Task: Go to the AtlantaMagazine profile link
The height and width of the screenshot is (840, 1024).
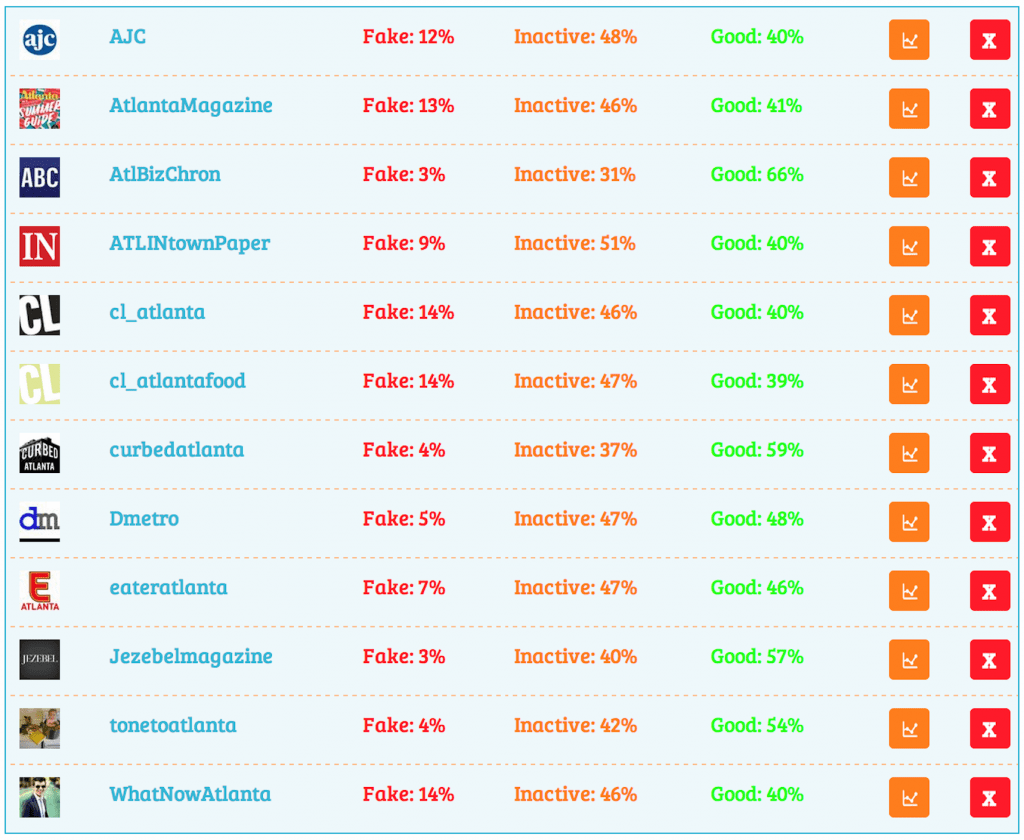Action: coord(190,106)
